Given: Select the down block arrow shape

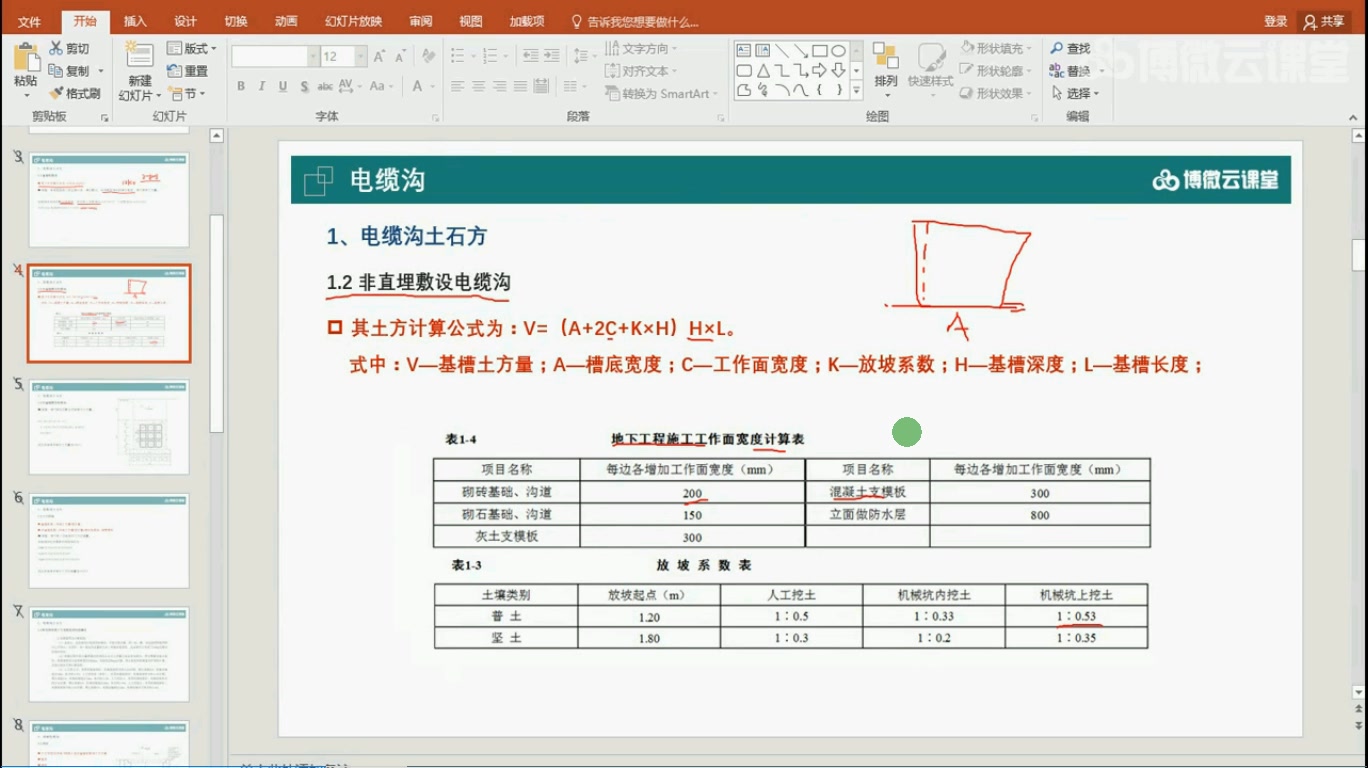Looking at the screenshot, I should 838,71.
